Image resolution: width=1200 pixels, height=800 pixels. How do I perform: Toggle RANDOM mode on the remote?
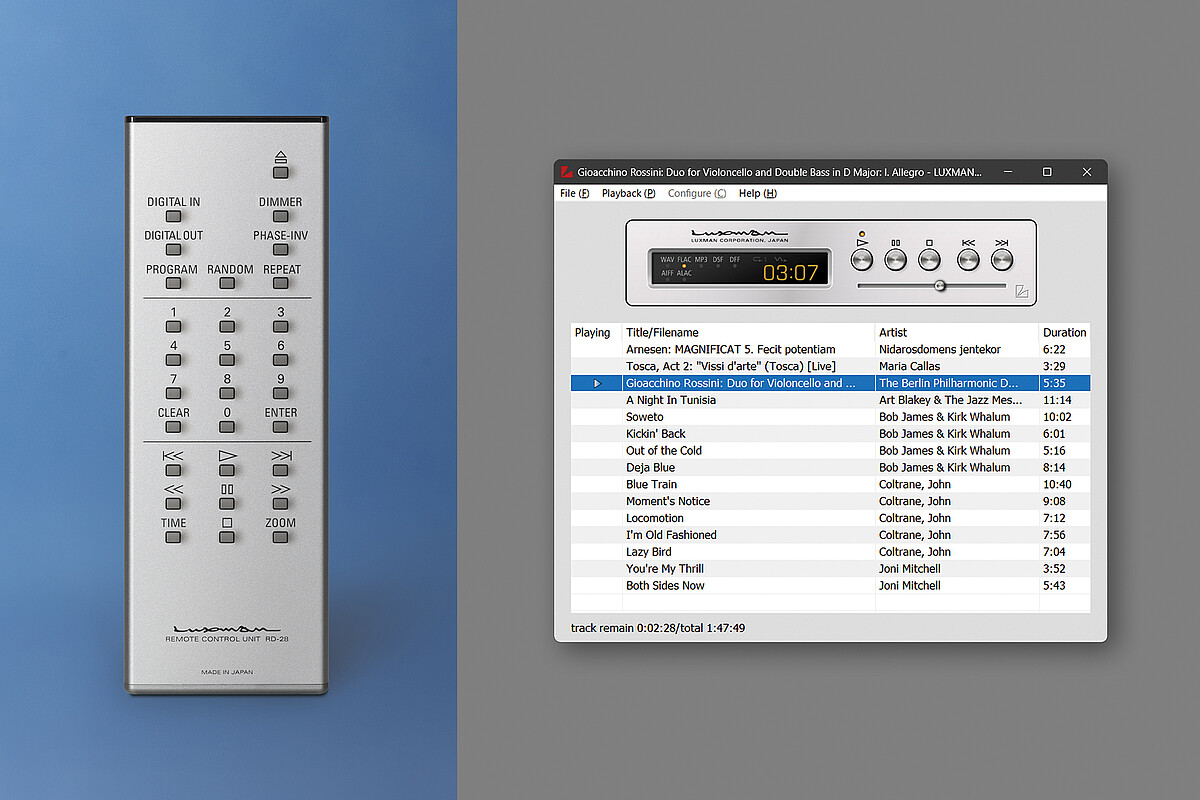point(227,283)
